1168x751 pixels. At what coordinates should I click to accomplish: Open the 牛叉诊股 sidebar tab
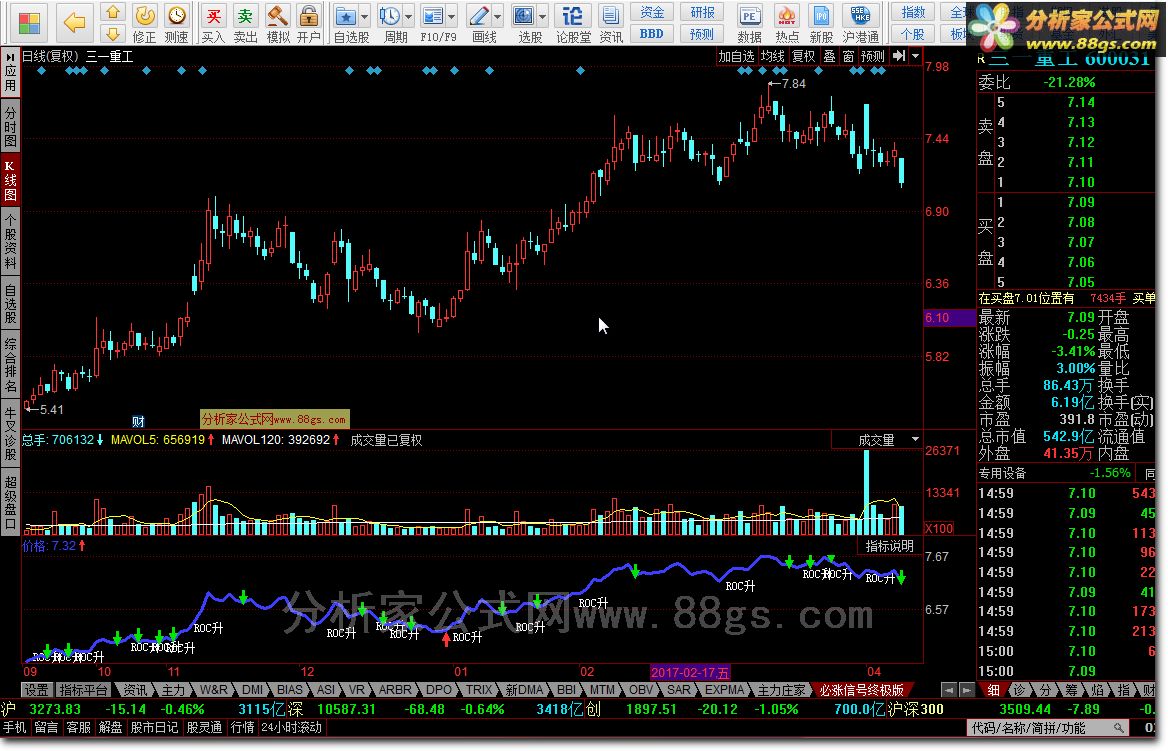pos(10,434)
